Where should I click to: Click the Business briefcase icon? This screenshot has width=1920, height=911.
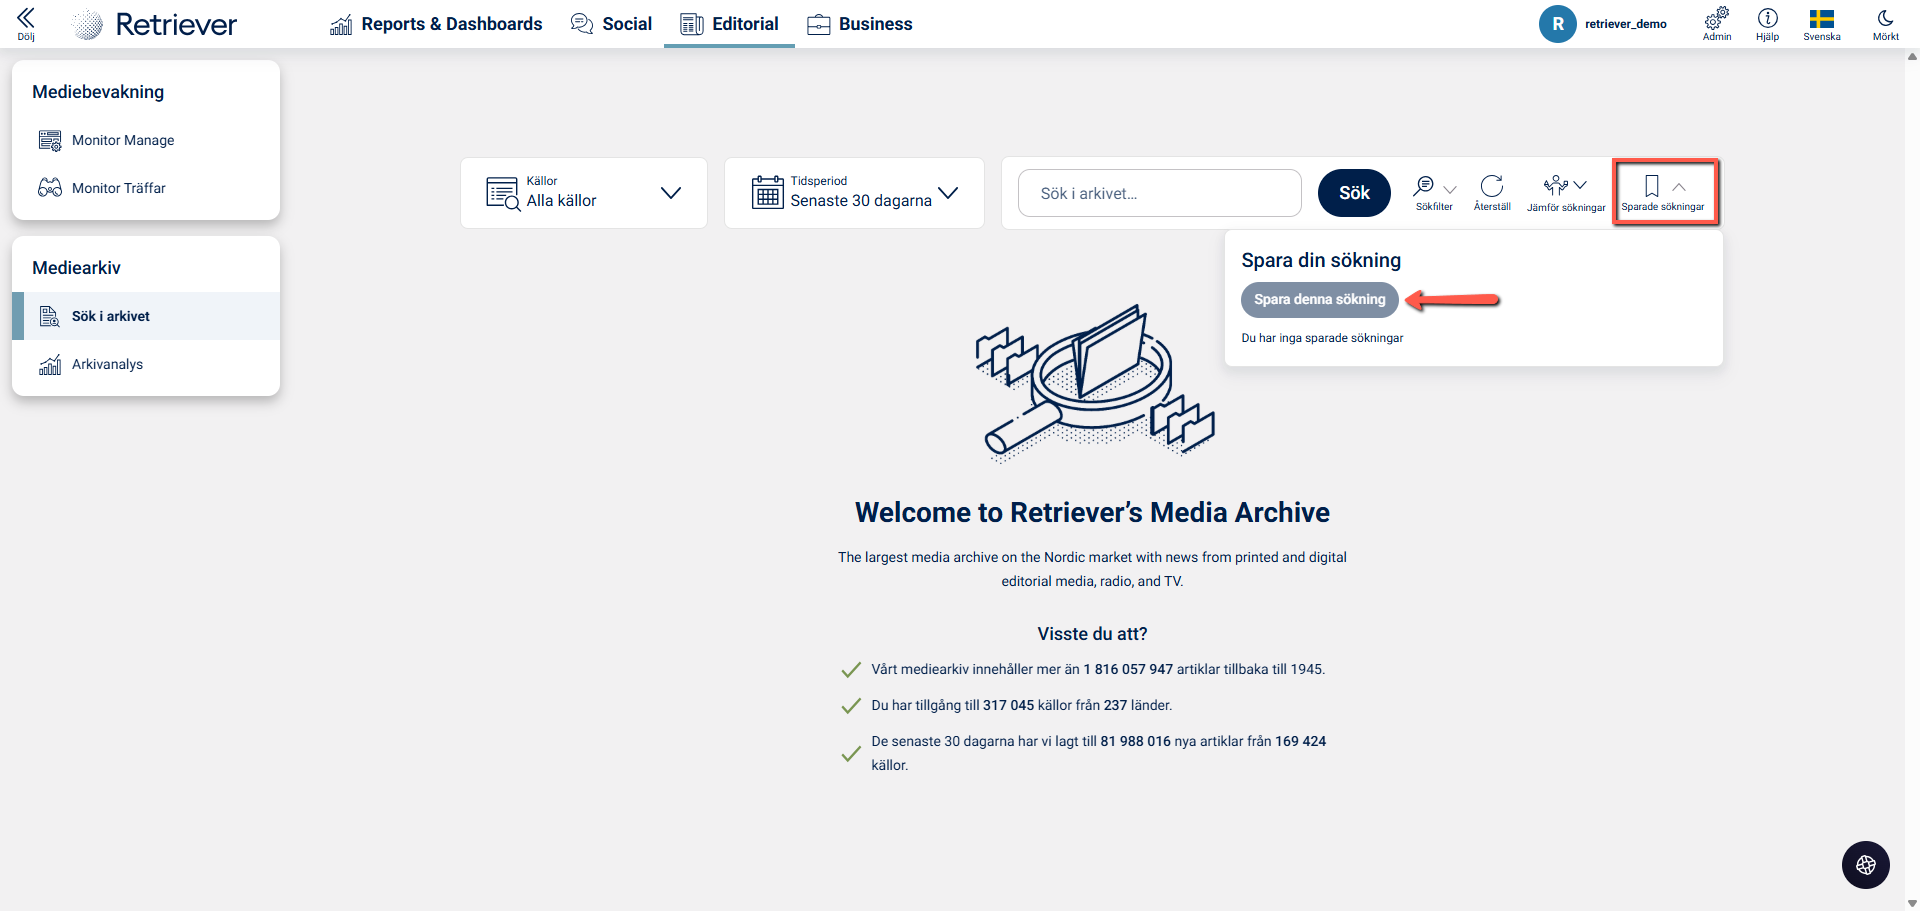coord(819,24)
